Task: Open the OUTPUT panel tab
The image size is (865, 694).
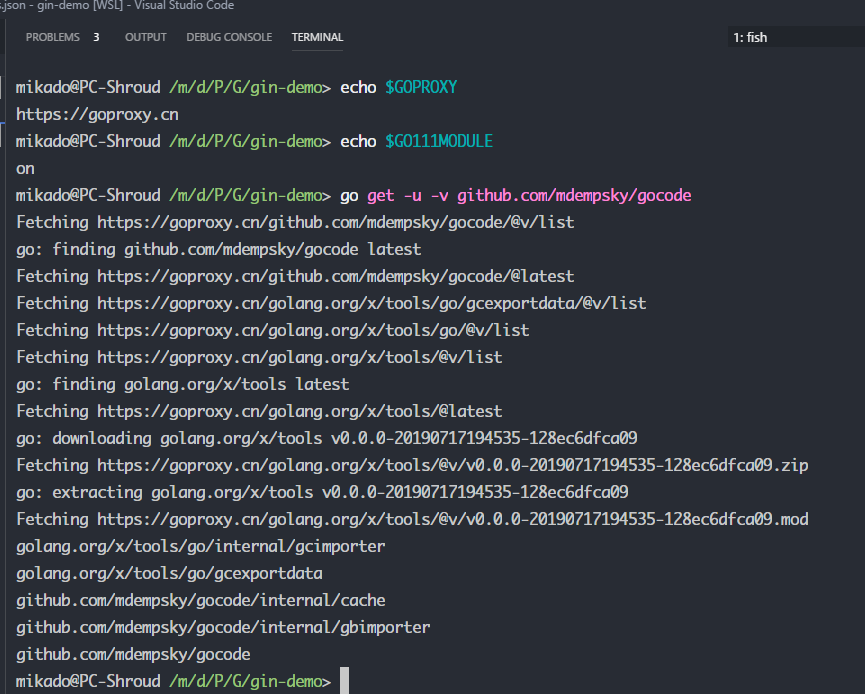Action: pos(146,37)
